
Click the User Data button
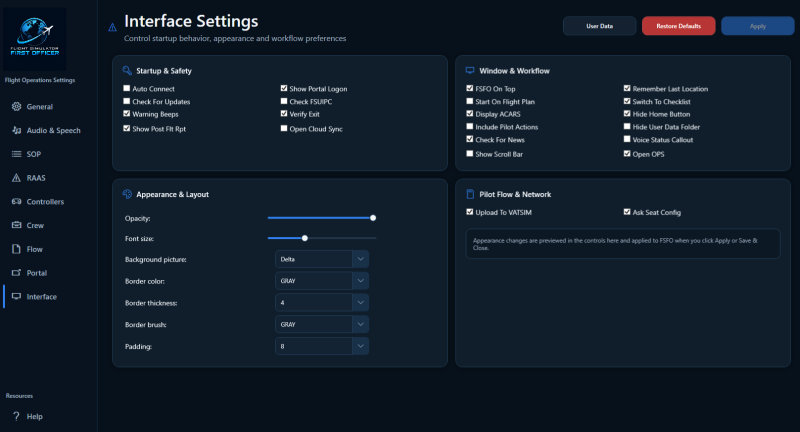599,26
